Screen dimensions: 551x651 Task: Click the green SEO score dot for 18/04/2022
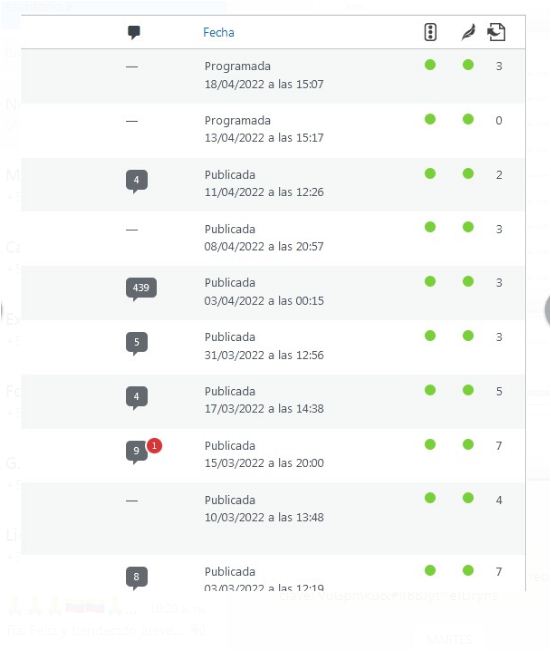click(x=430, y=65)
